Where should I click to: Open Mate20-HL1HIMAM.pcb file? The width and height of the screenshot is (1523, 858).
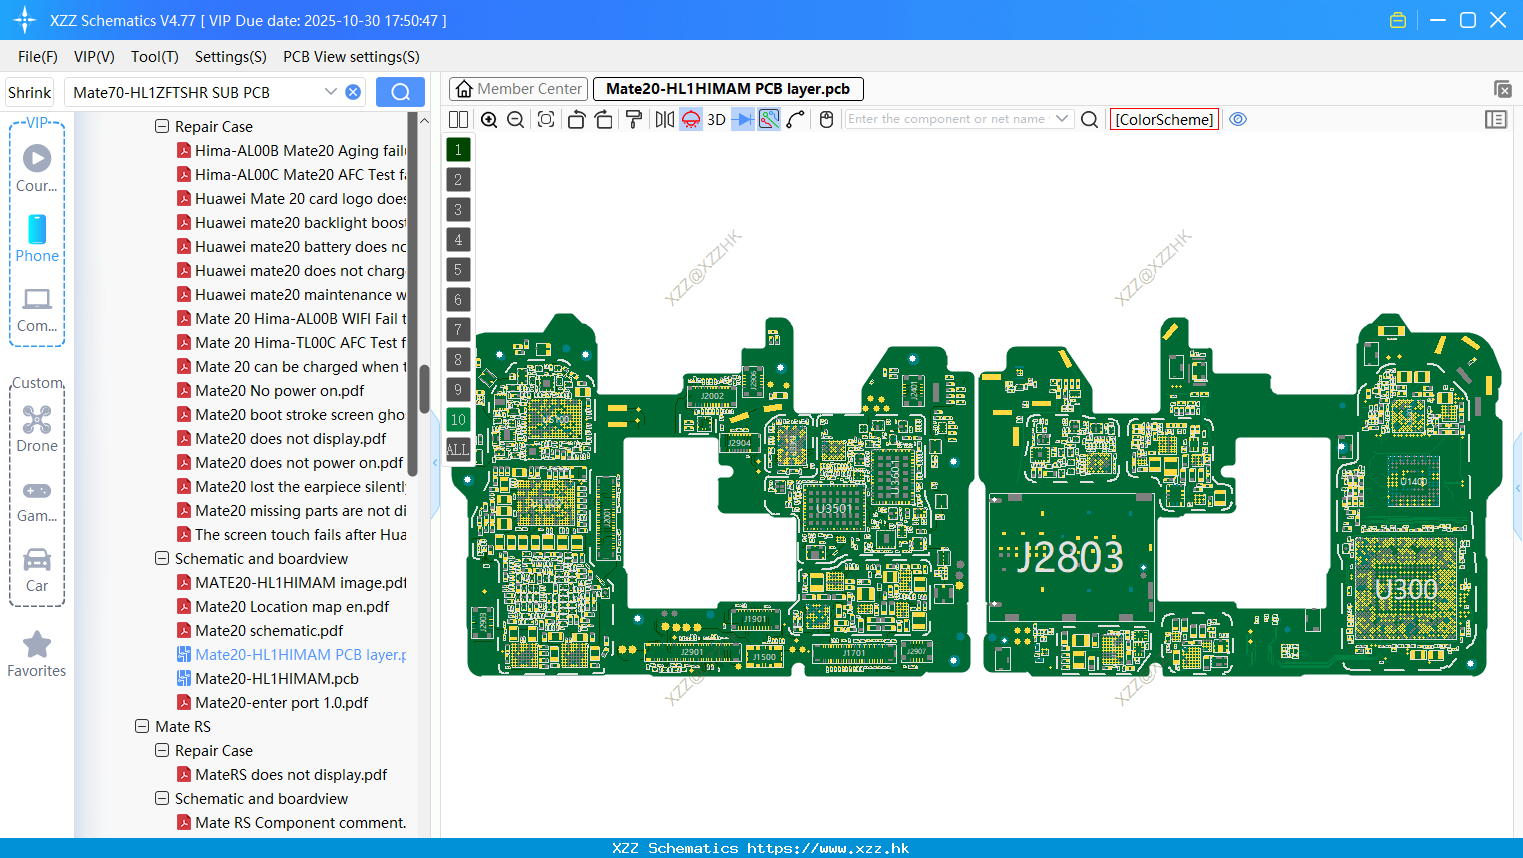[x=276, y=679]
